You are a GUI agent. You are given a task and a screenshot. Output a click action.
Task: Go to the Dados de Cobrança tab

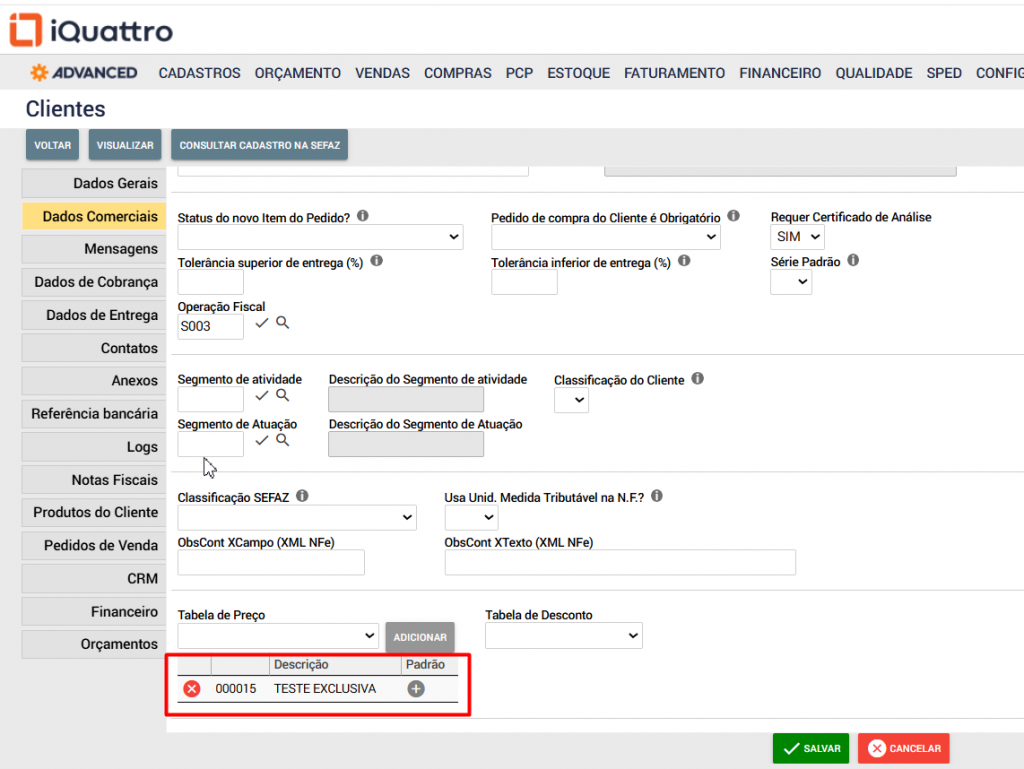pos(93,282)
